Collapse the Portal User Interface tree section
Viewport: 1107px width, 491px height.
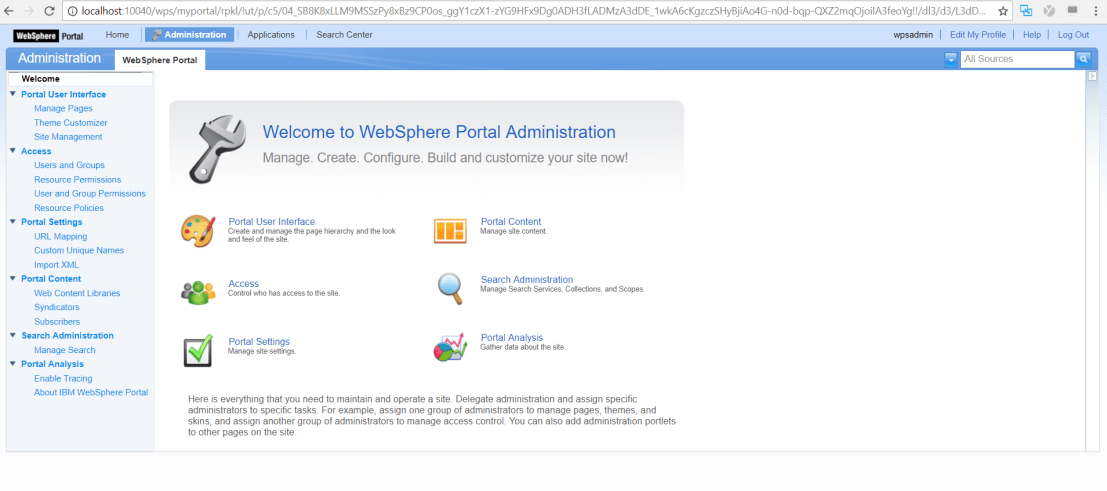tap(13, 94)
